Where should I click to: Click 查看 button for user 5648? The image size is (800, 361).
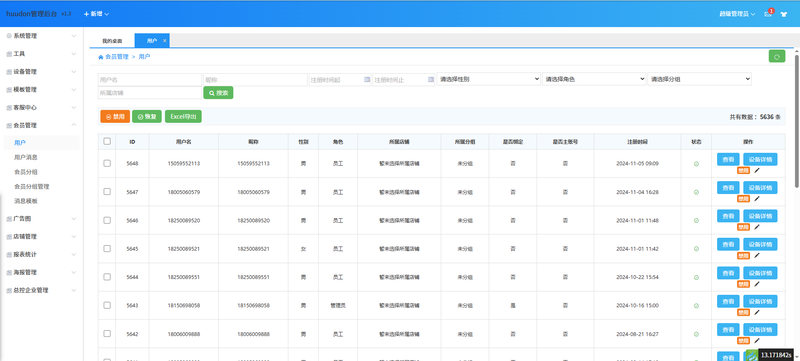728,159
